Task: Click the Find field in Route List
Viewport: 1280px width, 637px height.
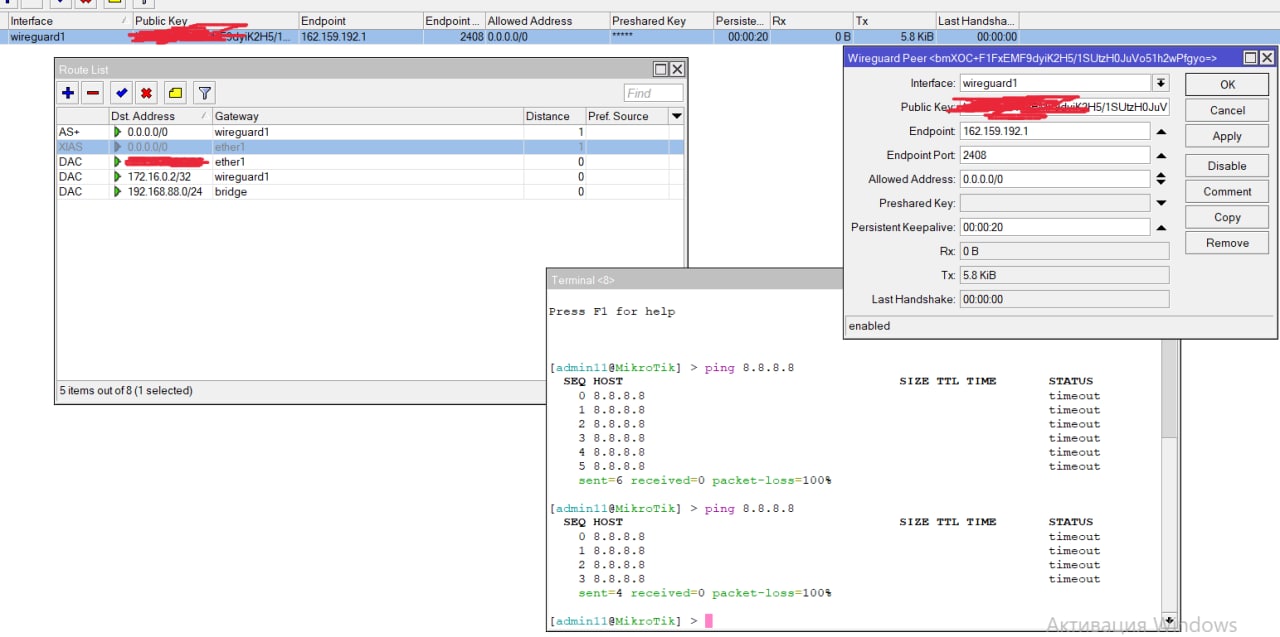Action: coord(653,93)
